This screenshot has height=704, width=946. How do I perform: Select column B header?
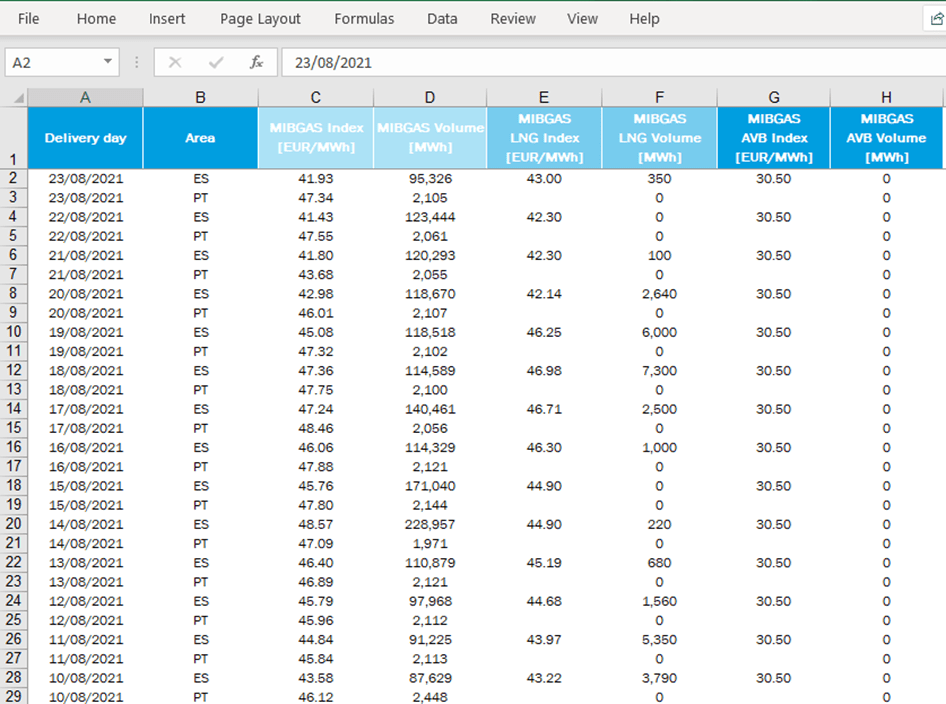point(200,97)
